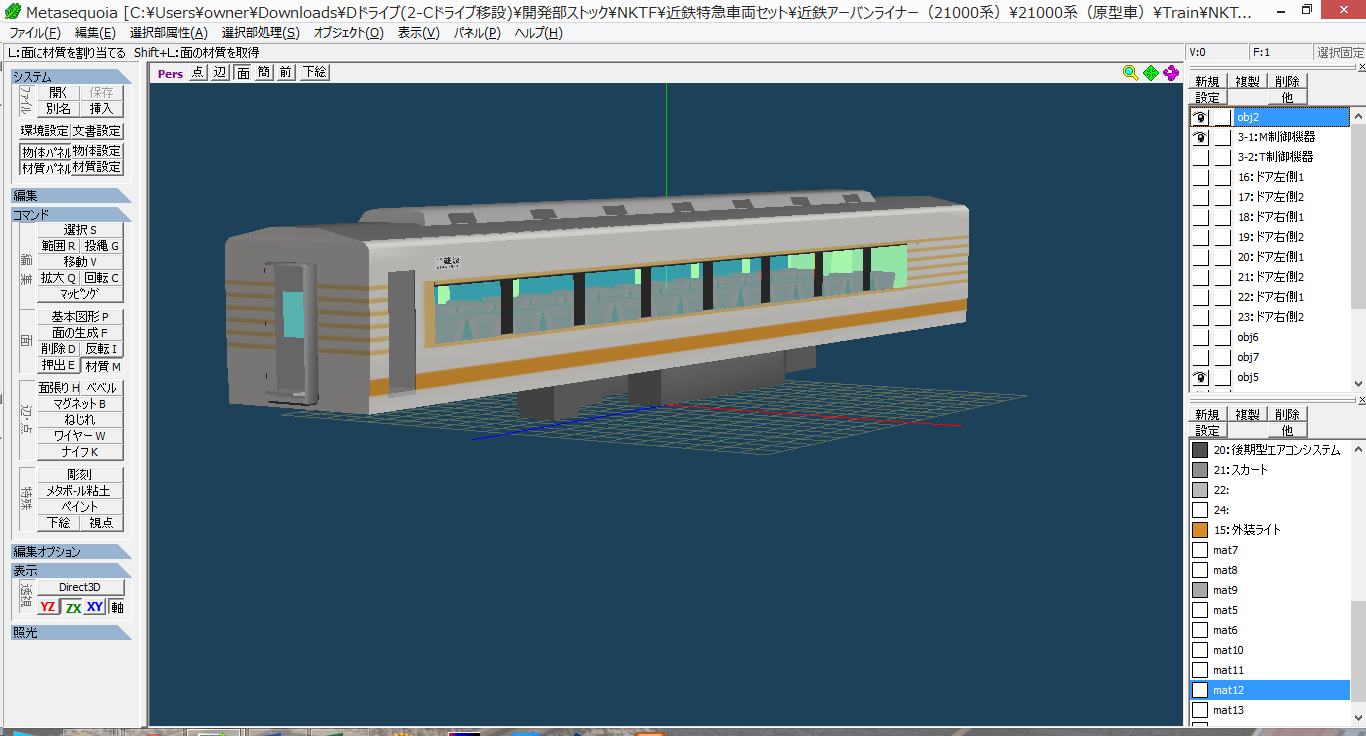Select 面張り H fill face tool
This screenshot has width=1366, height=736.
tap(59, 388)
